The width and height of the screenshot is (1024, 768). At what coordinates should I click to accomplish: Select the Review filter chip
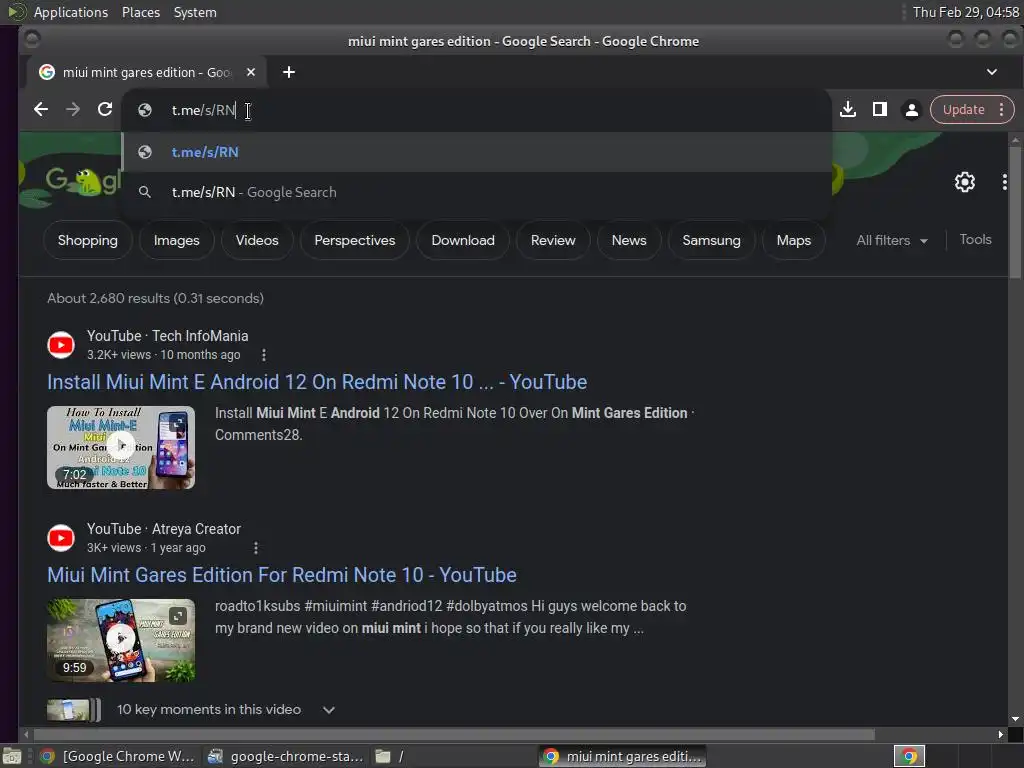click(x=552, y=240)
